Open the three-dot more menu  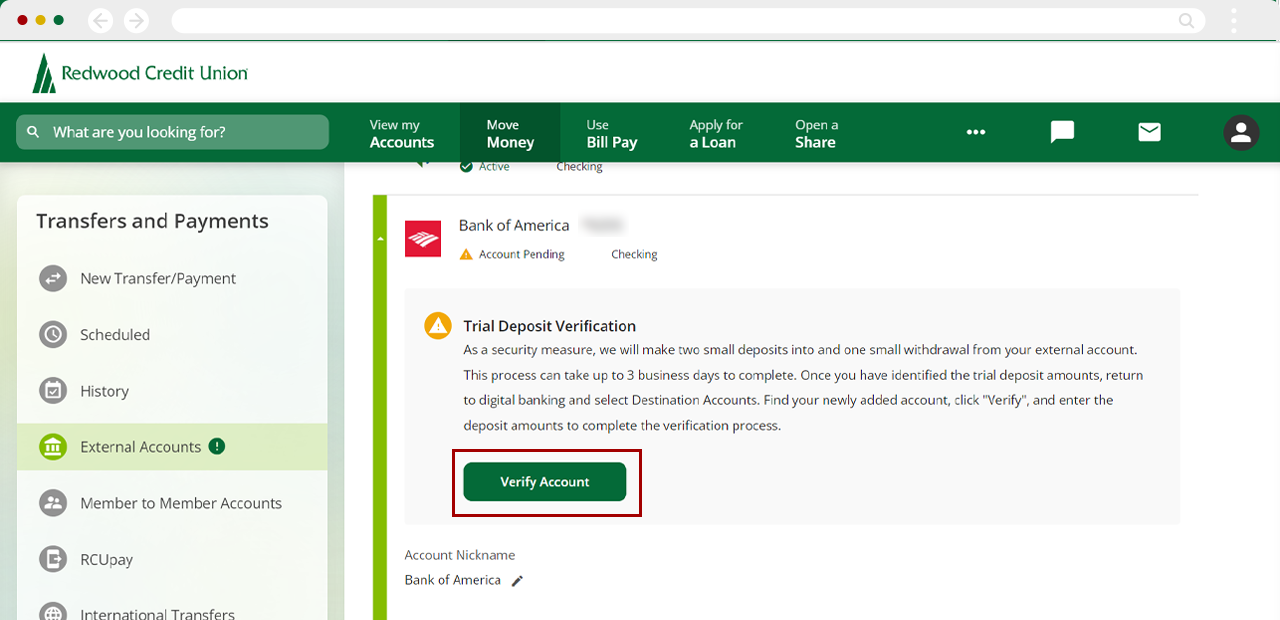click(x=976, y=132)
